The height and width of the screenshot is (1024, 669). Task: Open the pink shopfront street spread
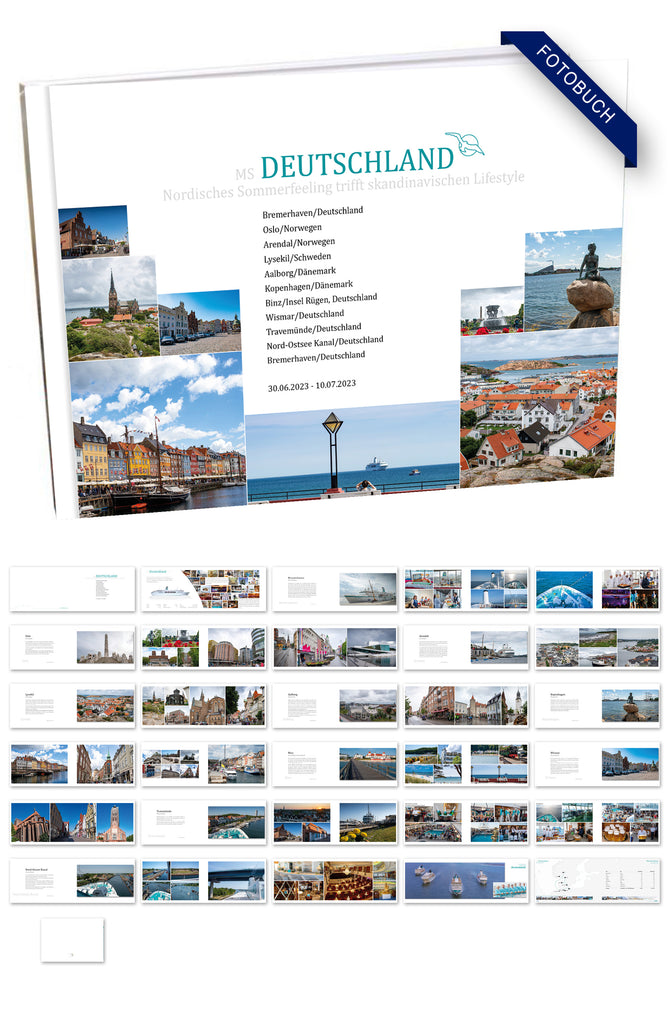(335, 647)
